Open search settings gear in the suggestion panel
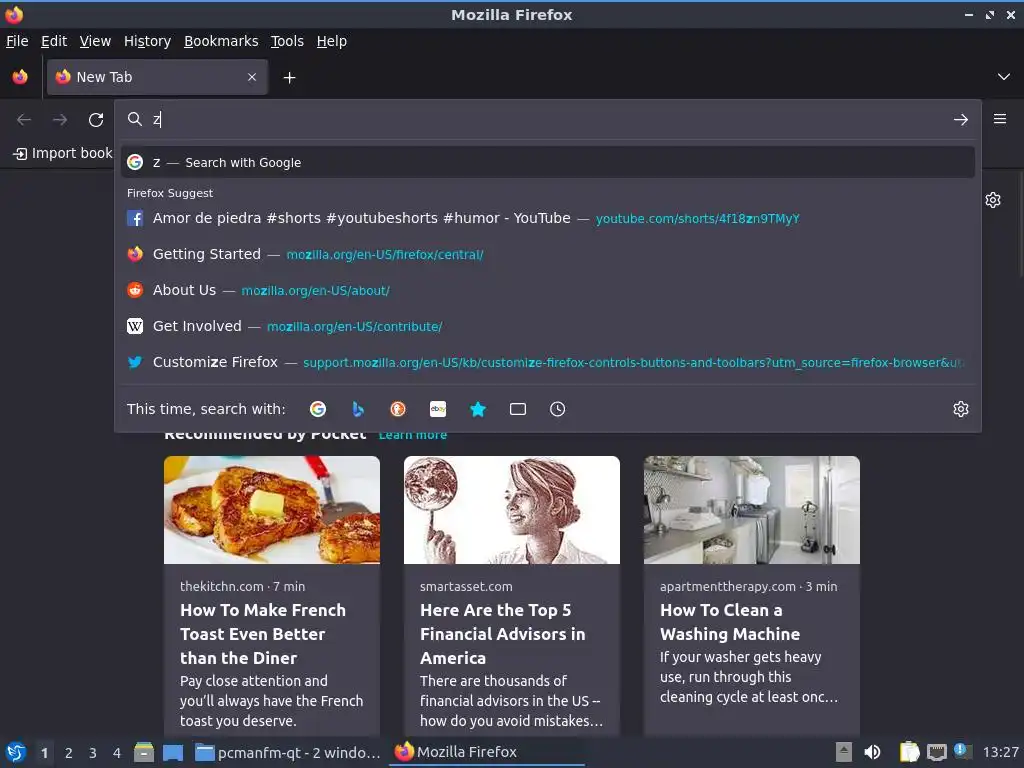 coord(961,409)
